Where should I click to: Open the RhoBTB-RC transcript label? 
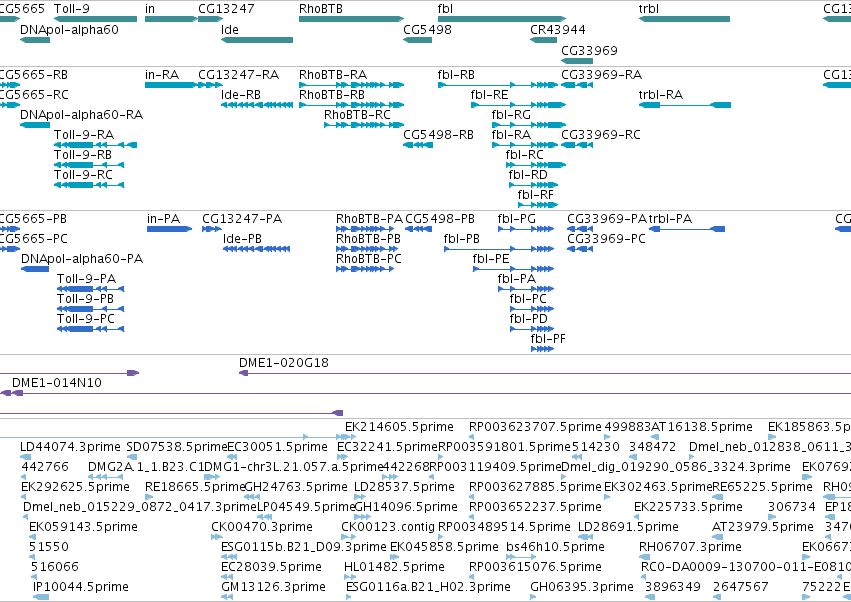pos(357,115)
